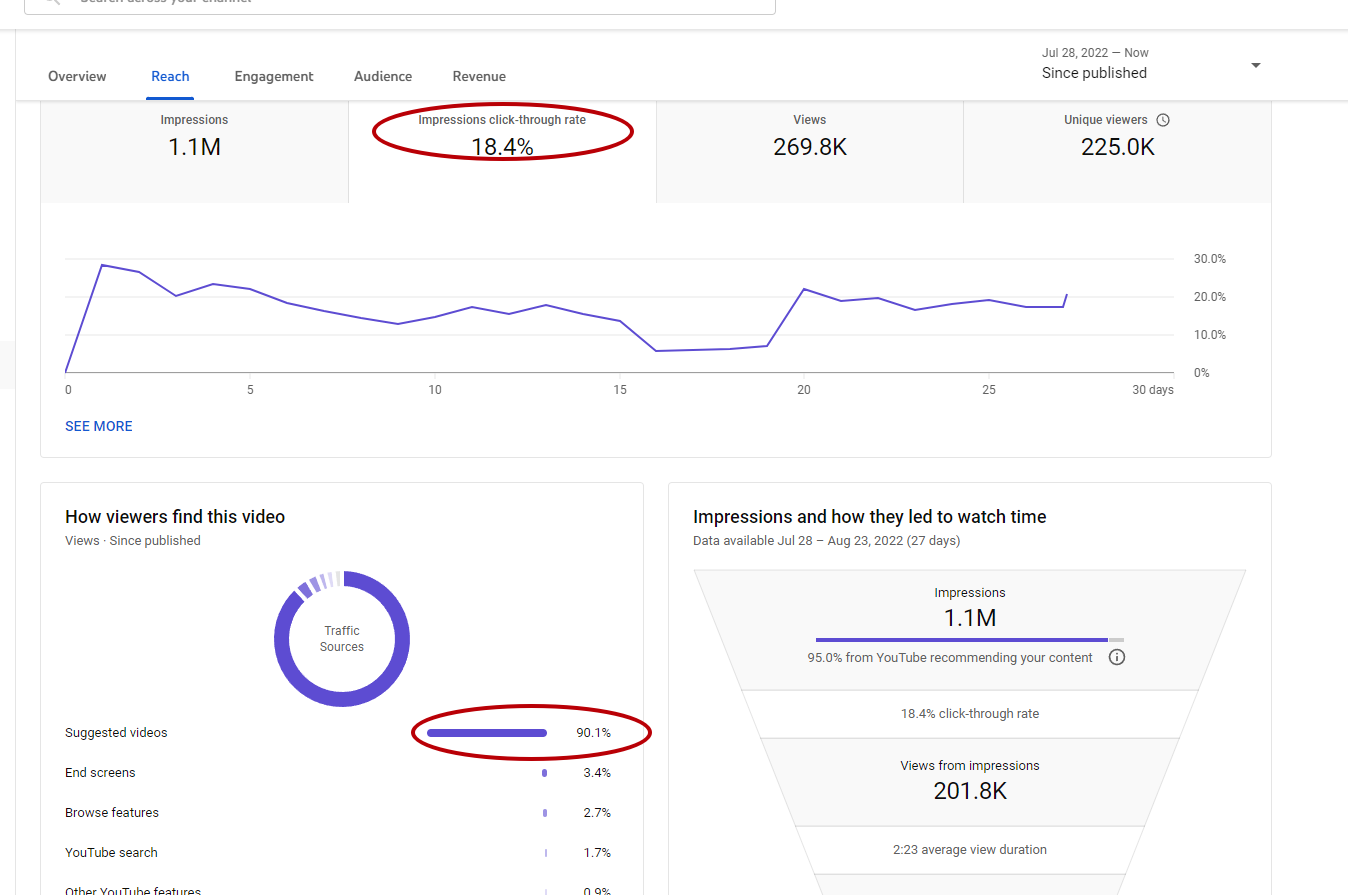Click the Suggested videos 90.1% progress bar
Image resolution: width=1348 pixels, height=895 pixels.
pyautogui.click(x=487, y=733)
